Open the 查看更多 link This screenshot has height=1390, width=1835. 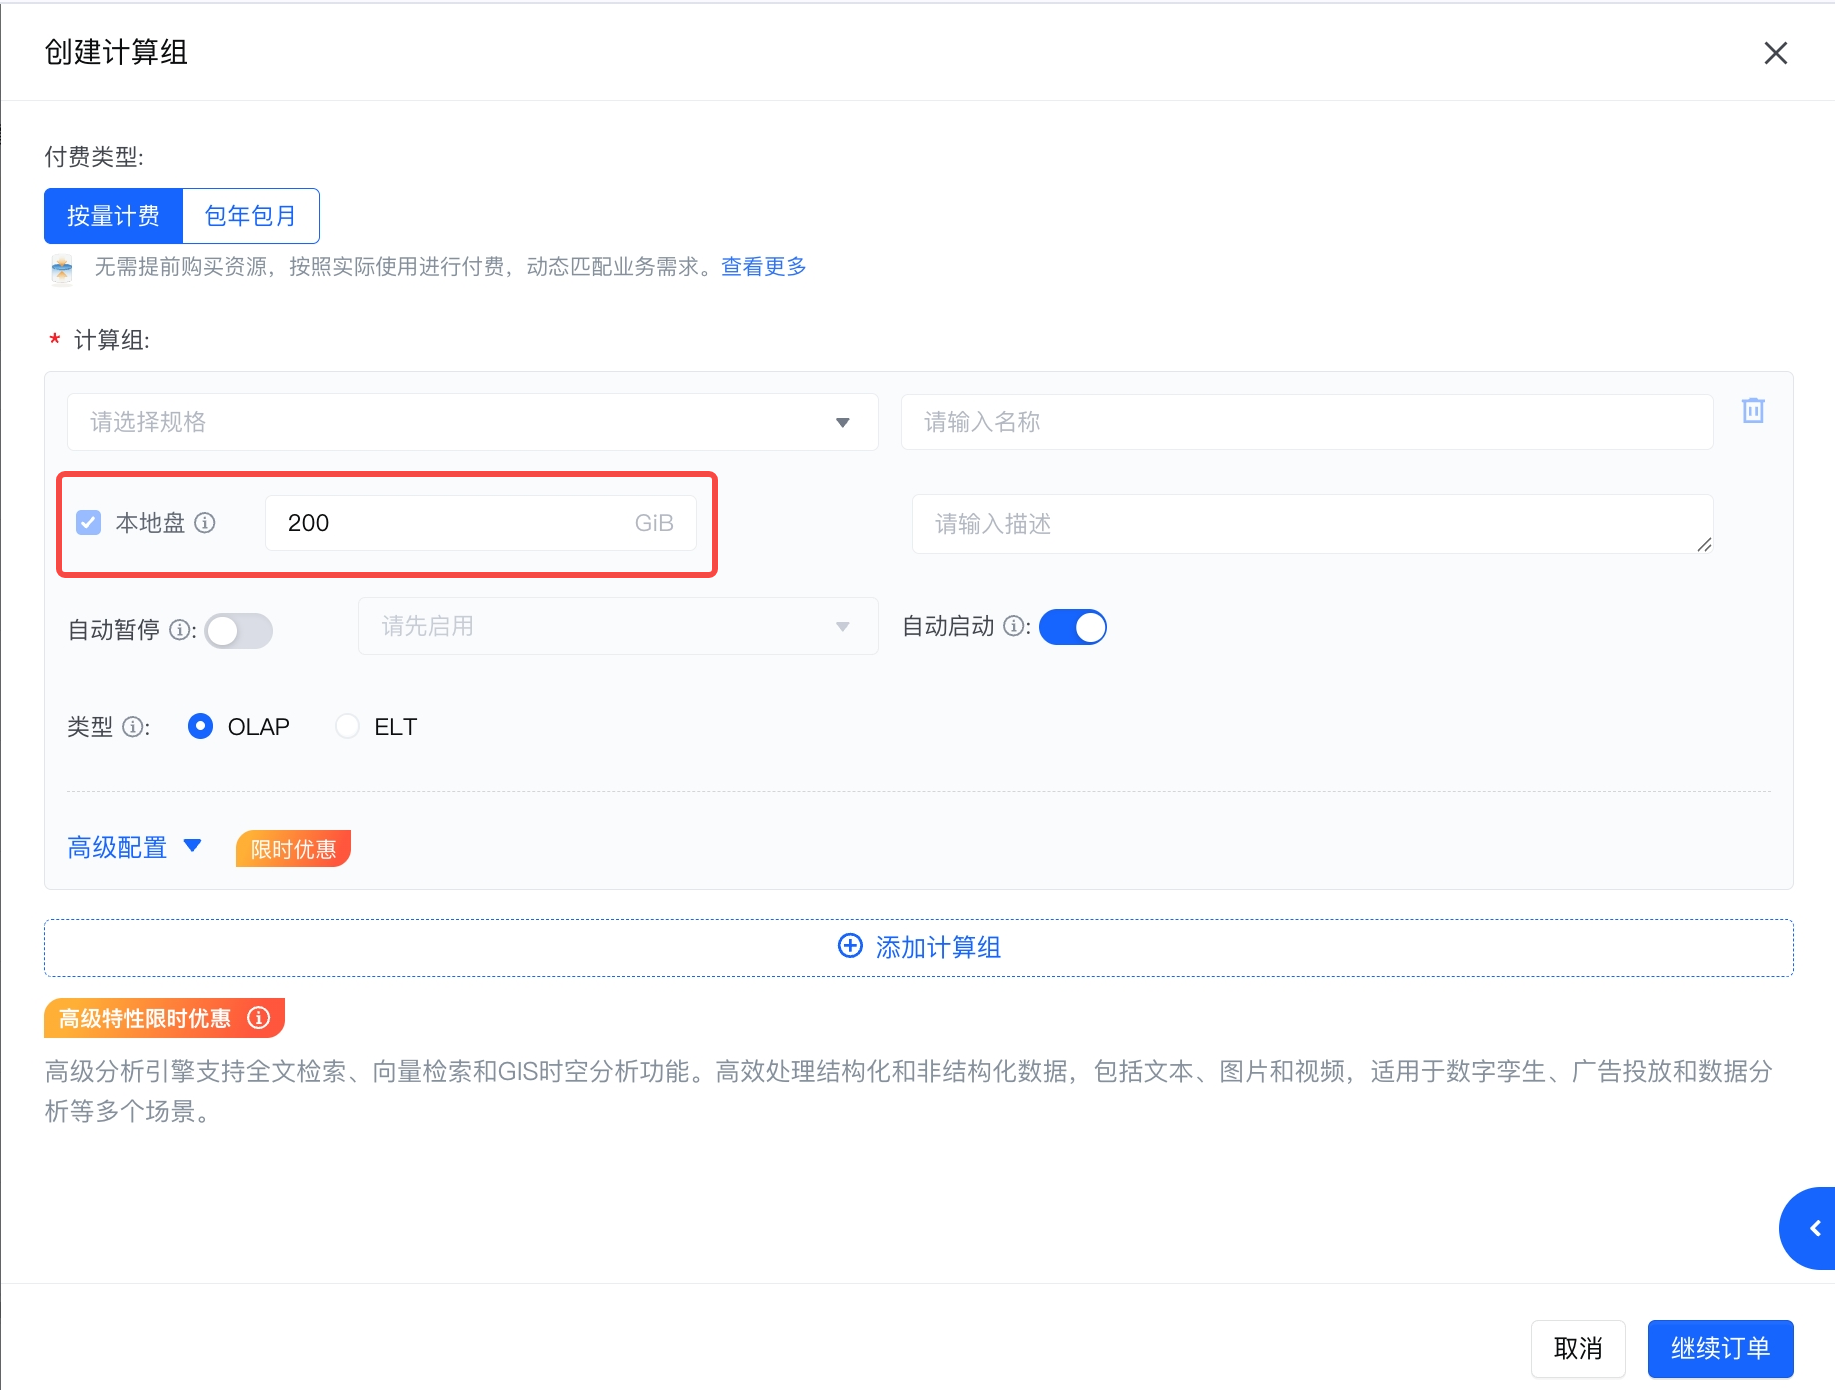(x=764, y=267)
